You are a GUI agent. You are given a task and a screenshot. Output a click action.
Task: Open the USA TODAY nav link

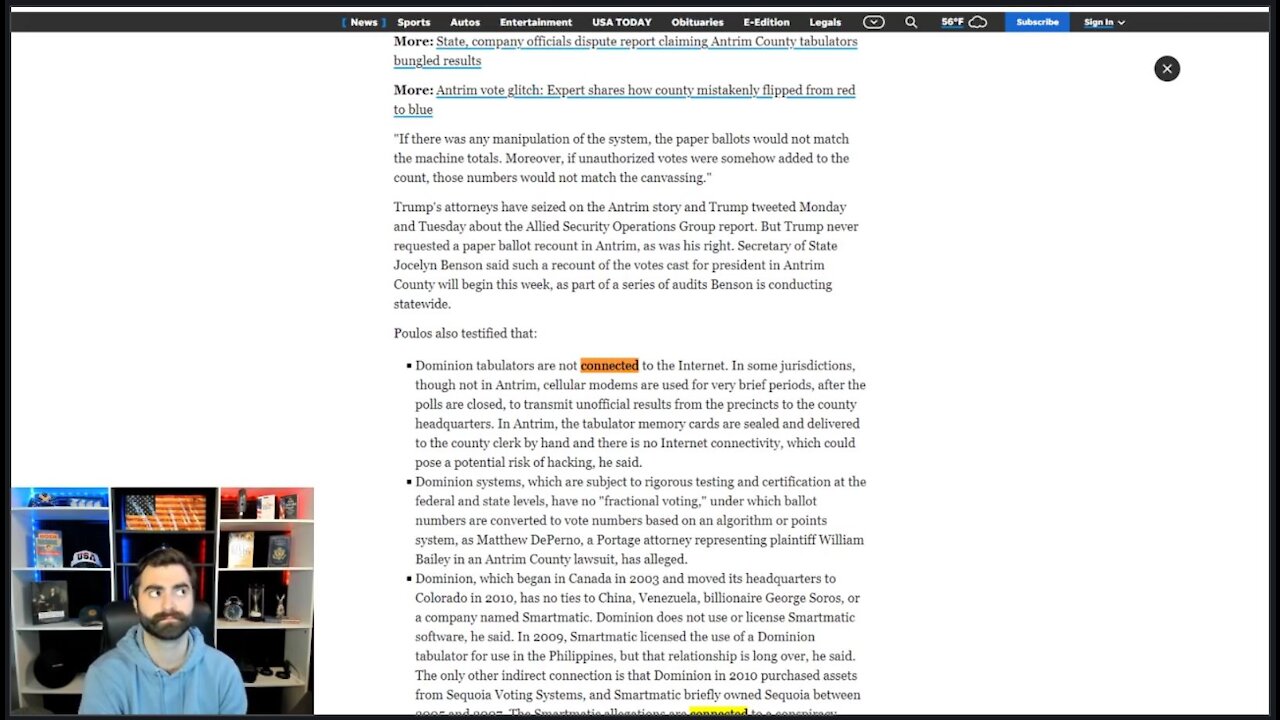pyautogui.click(x=621, y=22)
